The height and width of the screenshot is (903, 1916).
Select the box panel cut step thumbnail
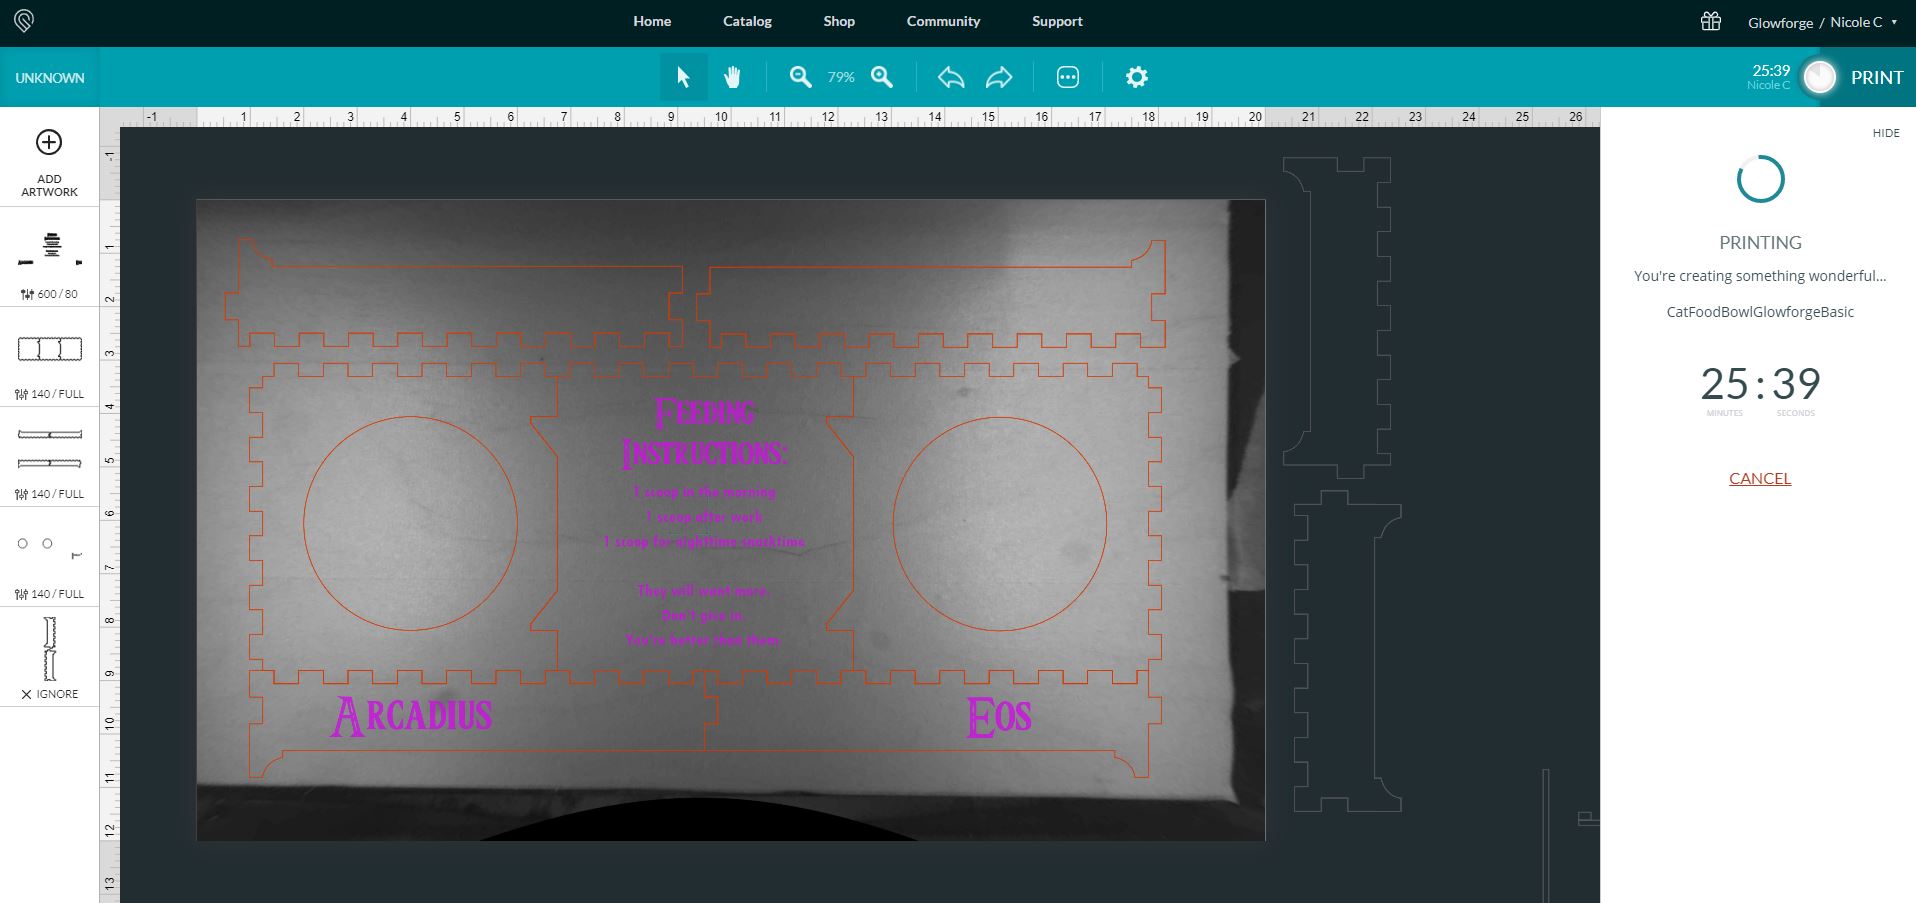50,349
